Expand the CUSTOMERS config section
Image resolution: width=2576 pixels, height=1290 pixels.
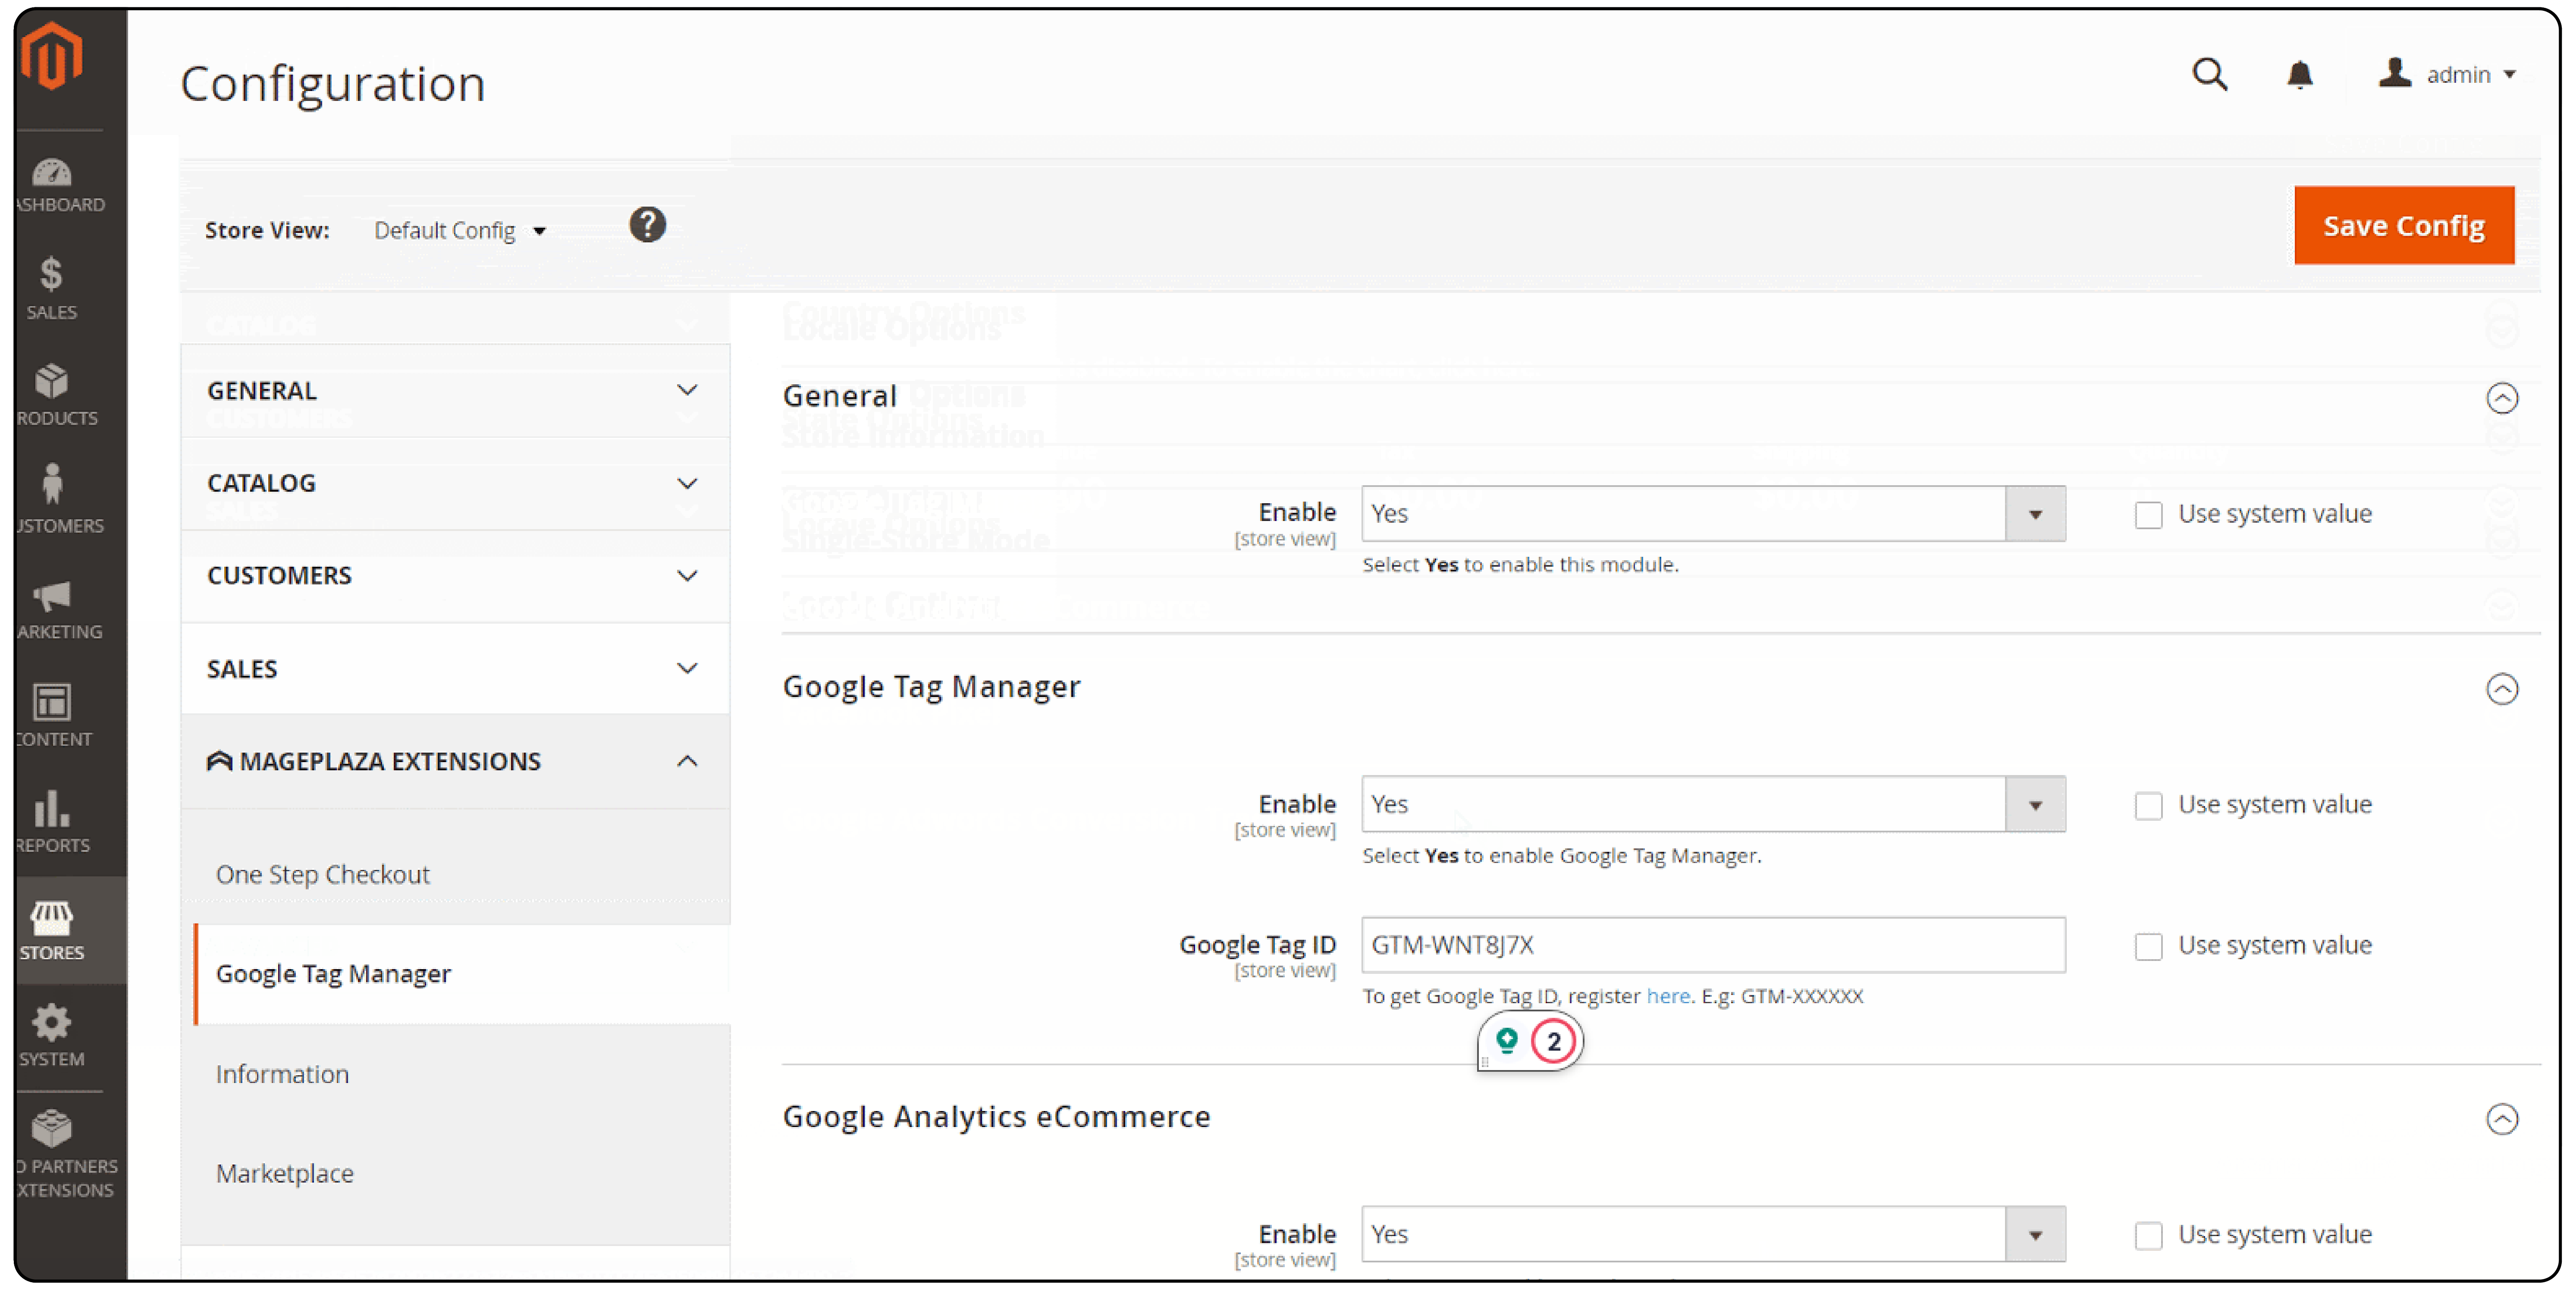coord(455,576)
